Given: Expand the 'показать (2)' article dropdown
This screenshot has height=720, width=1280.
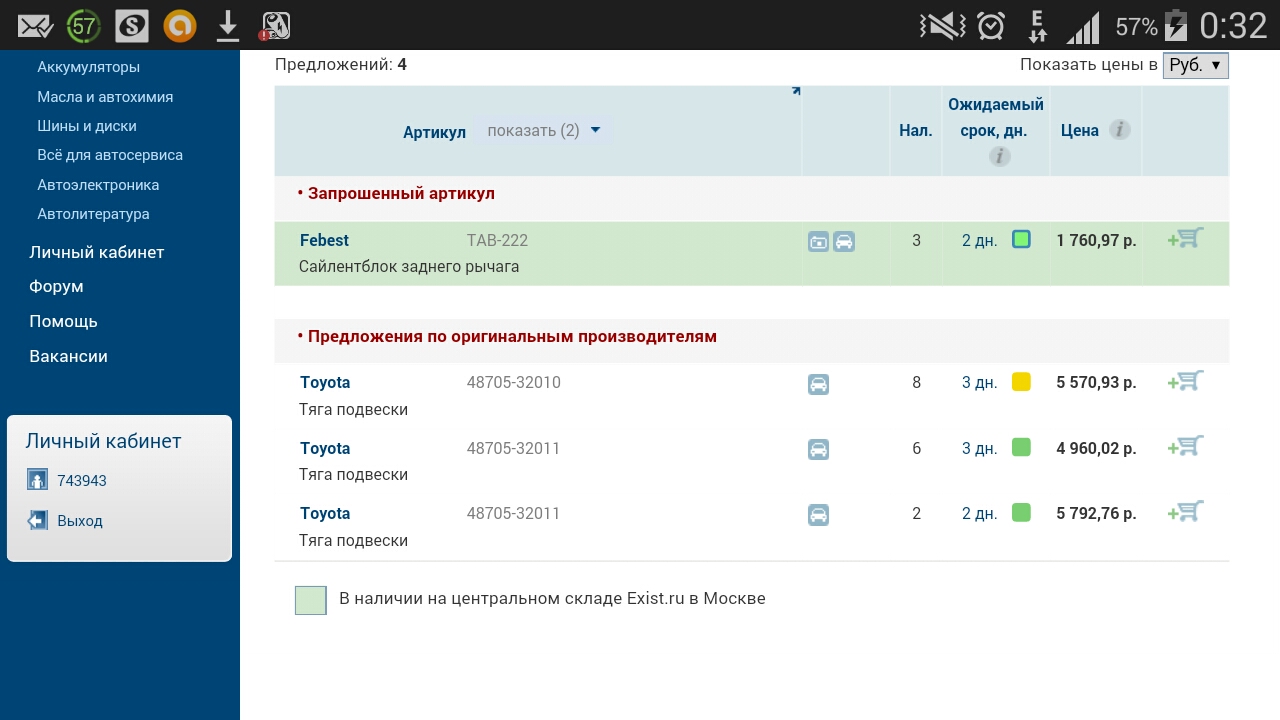Looking at the screenshot, I should (544, 131).
